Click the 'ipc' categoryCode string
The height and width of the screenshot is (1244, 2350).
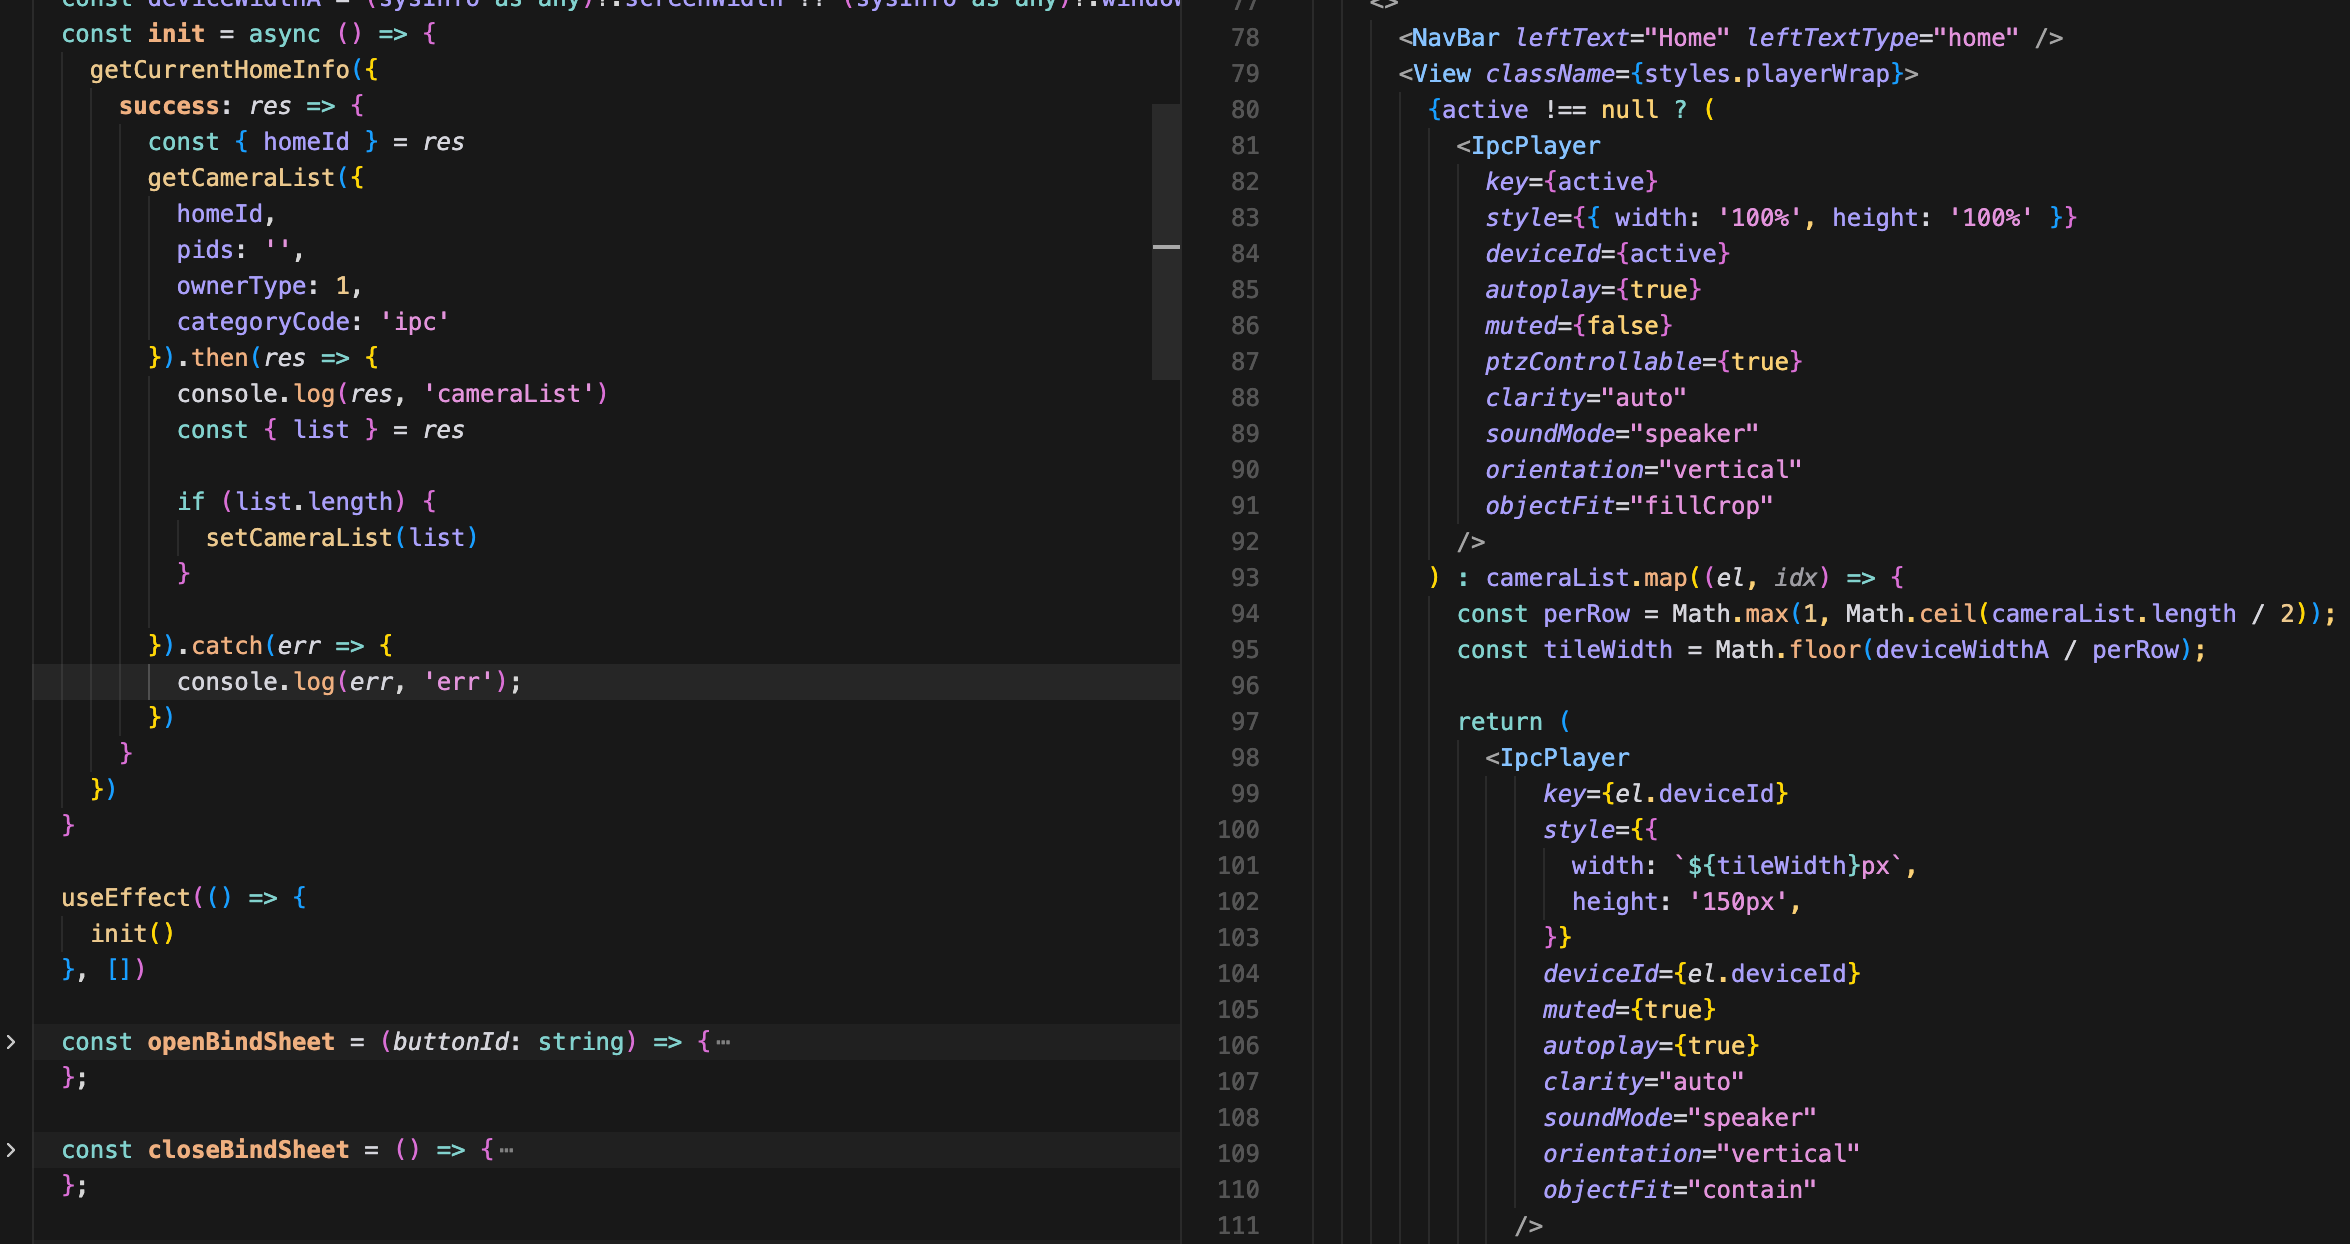414,322
